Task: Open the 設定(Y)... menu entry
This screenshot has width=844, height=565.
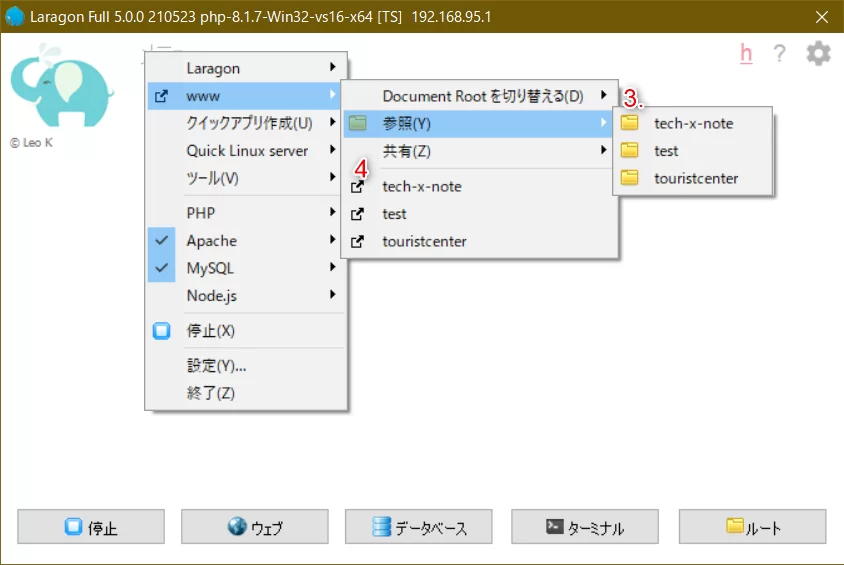Action: [x=246, y=366]
